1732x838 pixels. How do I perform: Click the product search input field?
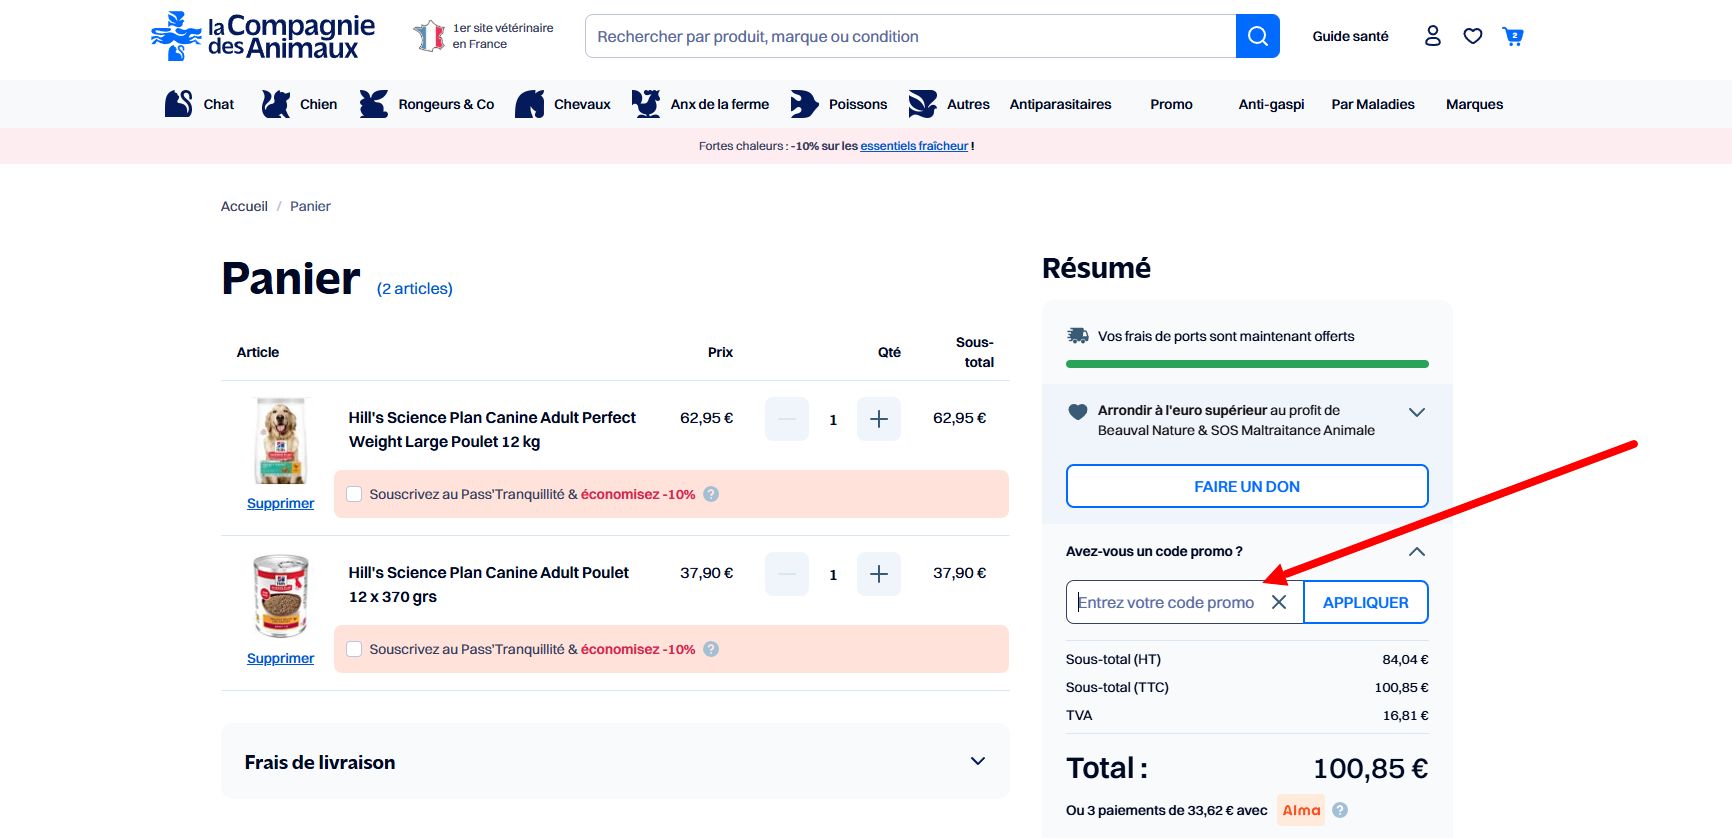(x=910, y=36)
